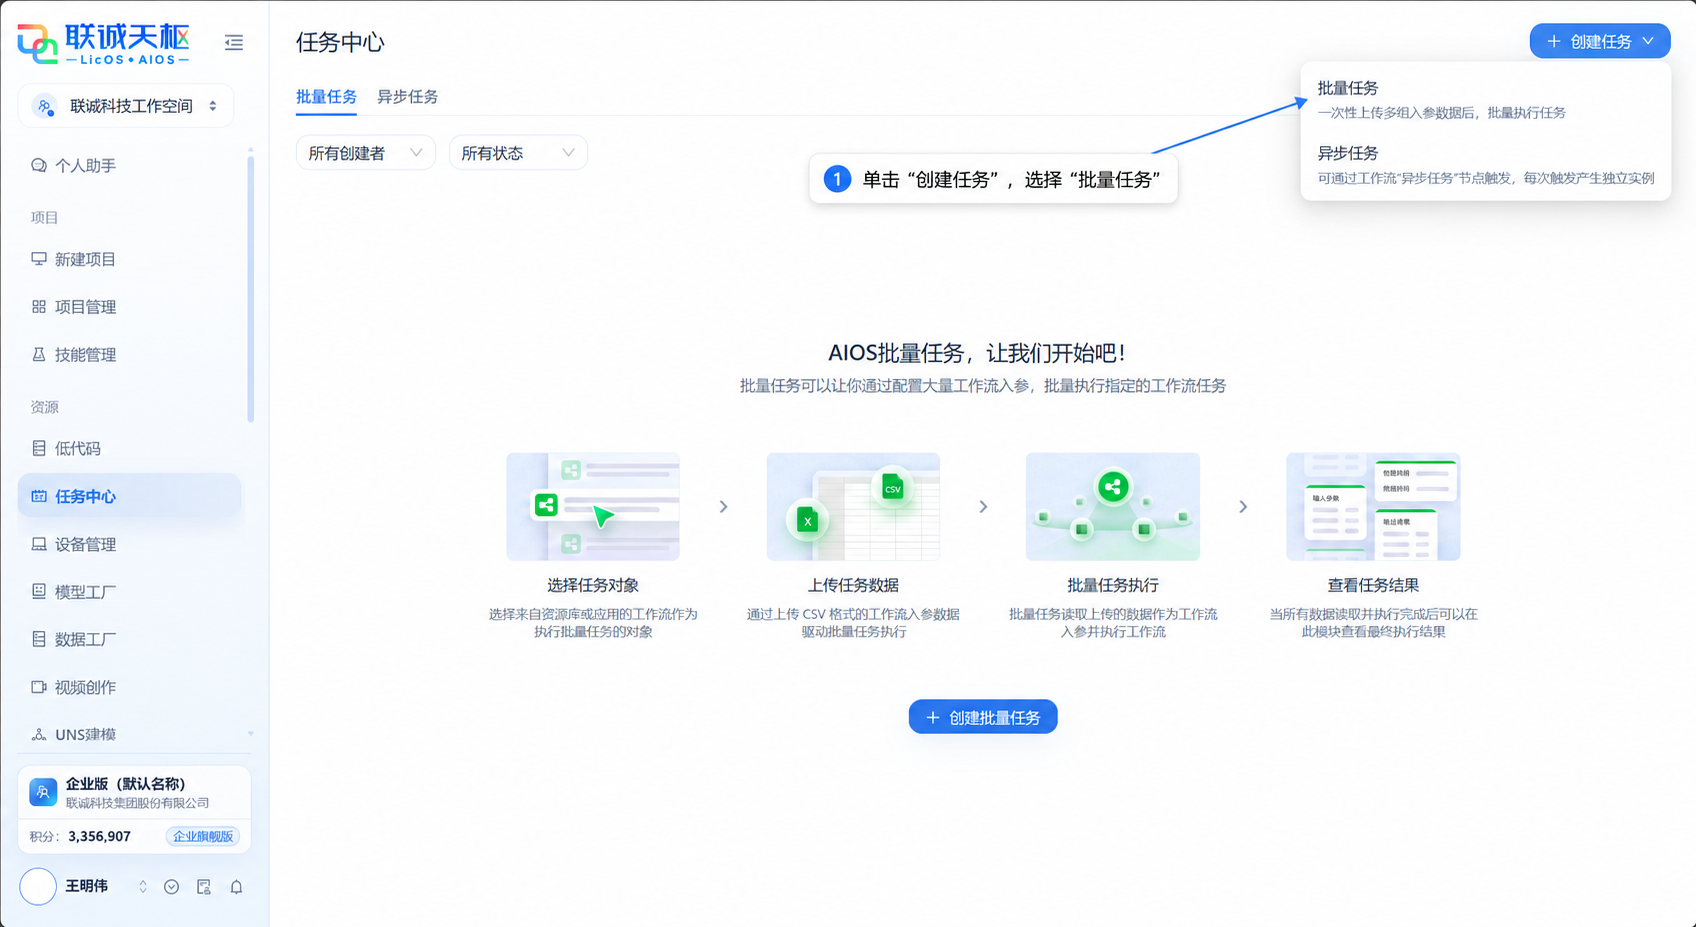Click the 选择任务对象 illustration

(593, 507)
